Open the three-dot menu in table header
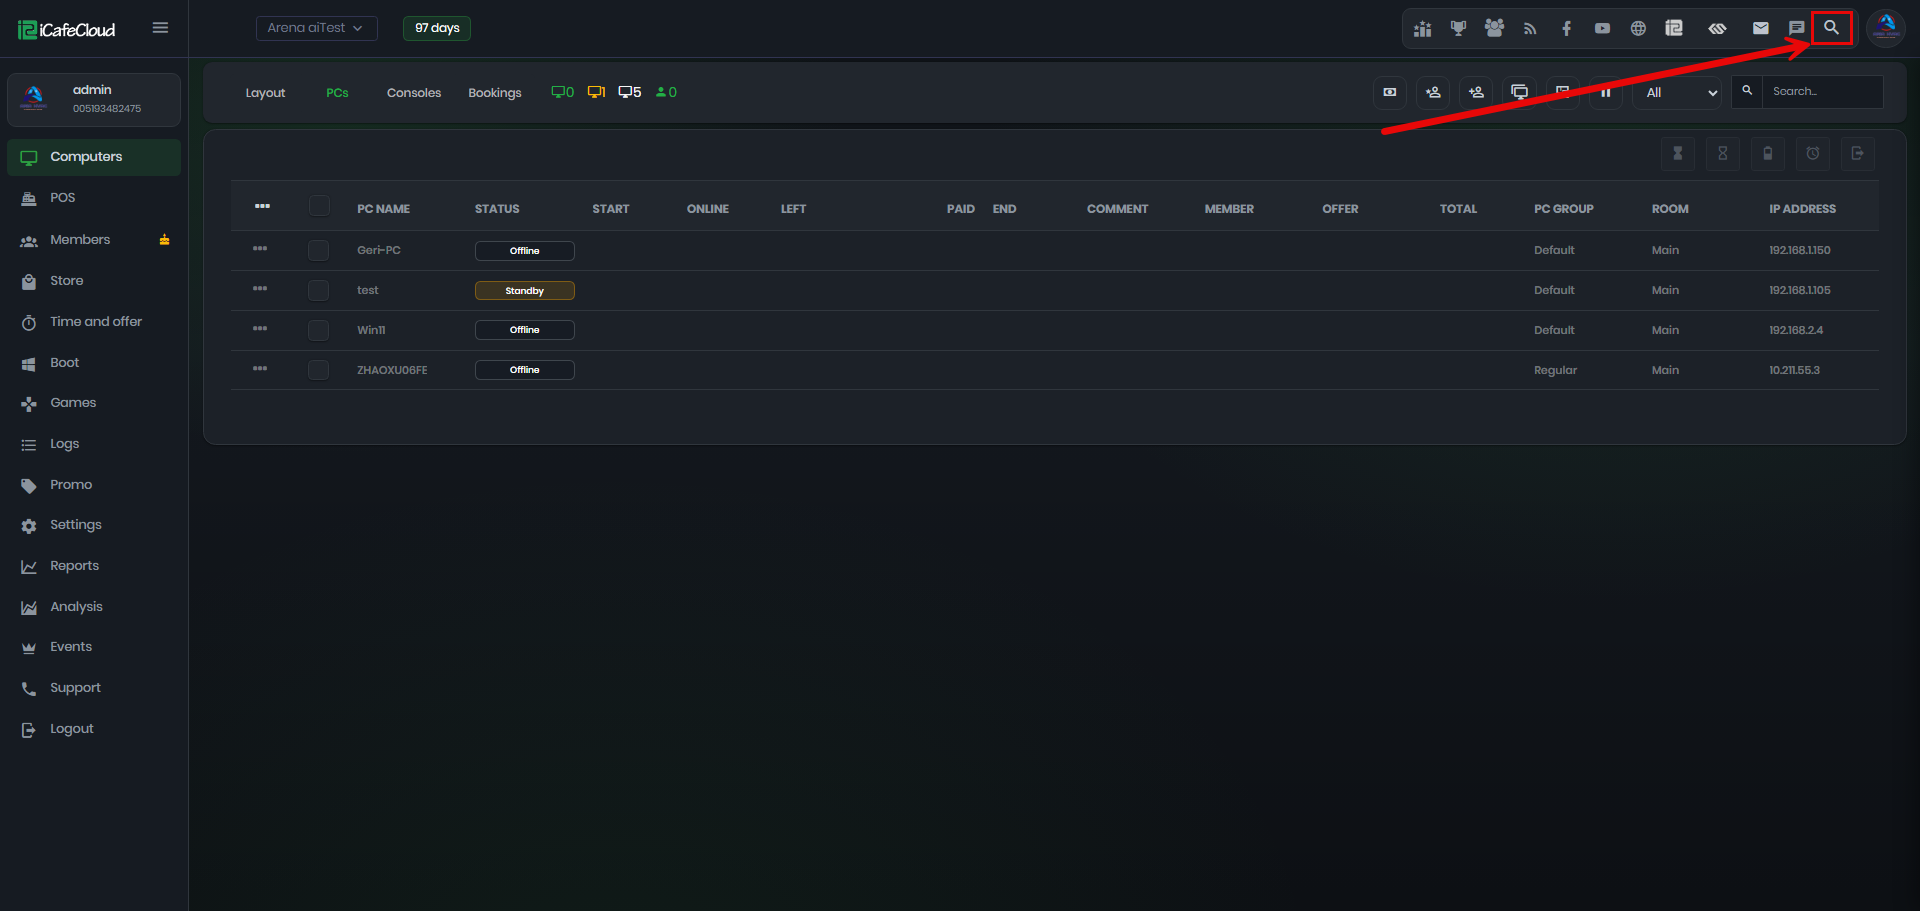The image size is (1920, 911). (x=262, y=206)
